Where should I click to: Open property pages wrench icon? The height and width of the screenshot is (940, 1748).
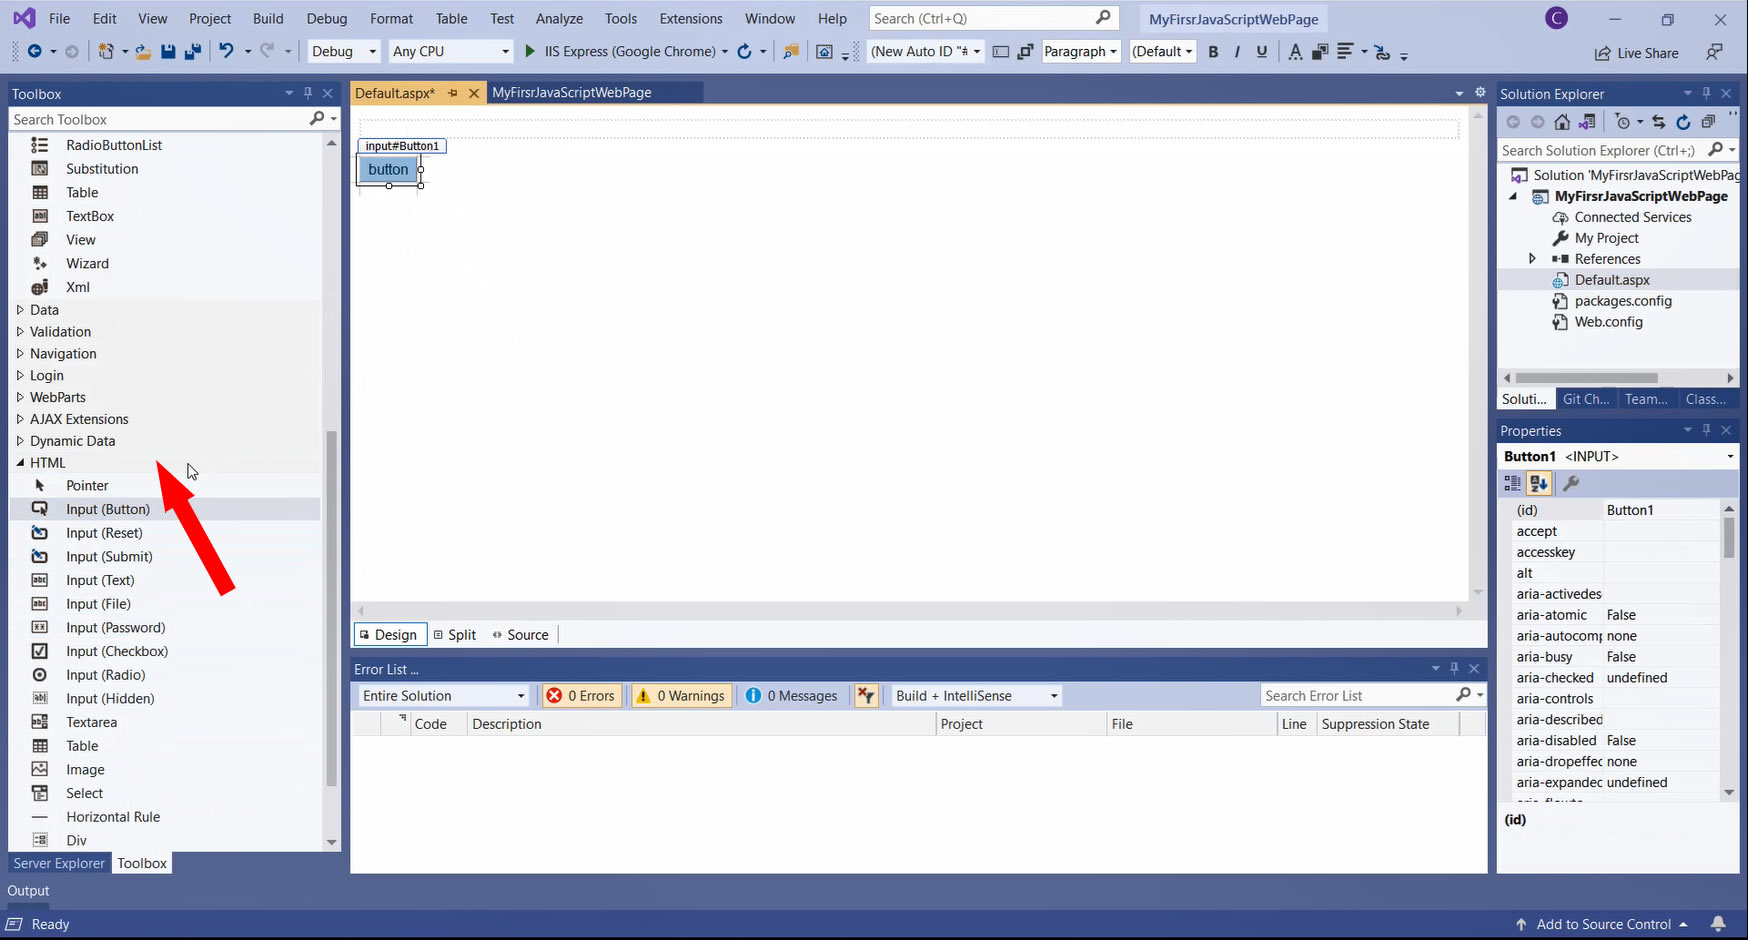point(1571,484)
